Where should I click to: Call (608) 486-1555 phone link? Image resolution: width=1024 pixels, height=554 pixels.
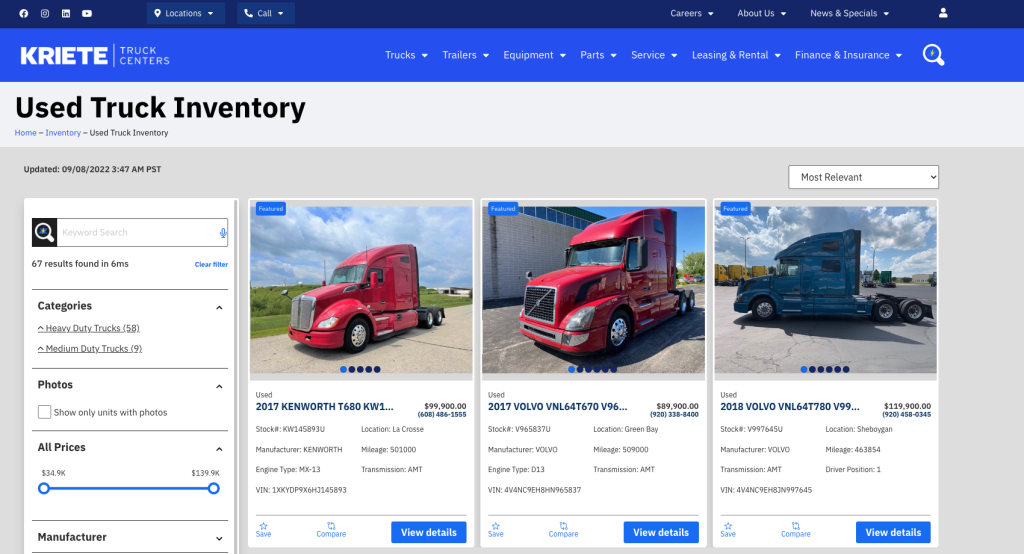(442, 414)
